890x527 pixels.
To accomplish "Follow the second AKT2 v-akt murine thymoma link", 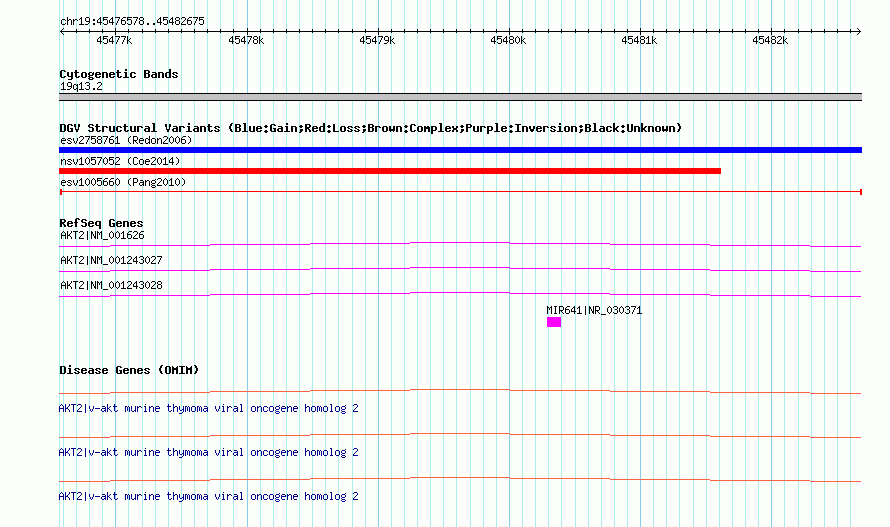I will coord(208,453).
